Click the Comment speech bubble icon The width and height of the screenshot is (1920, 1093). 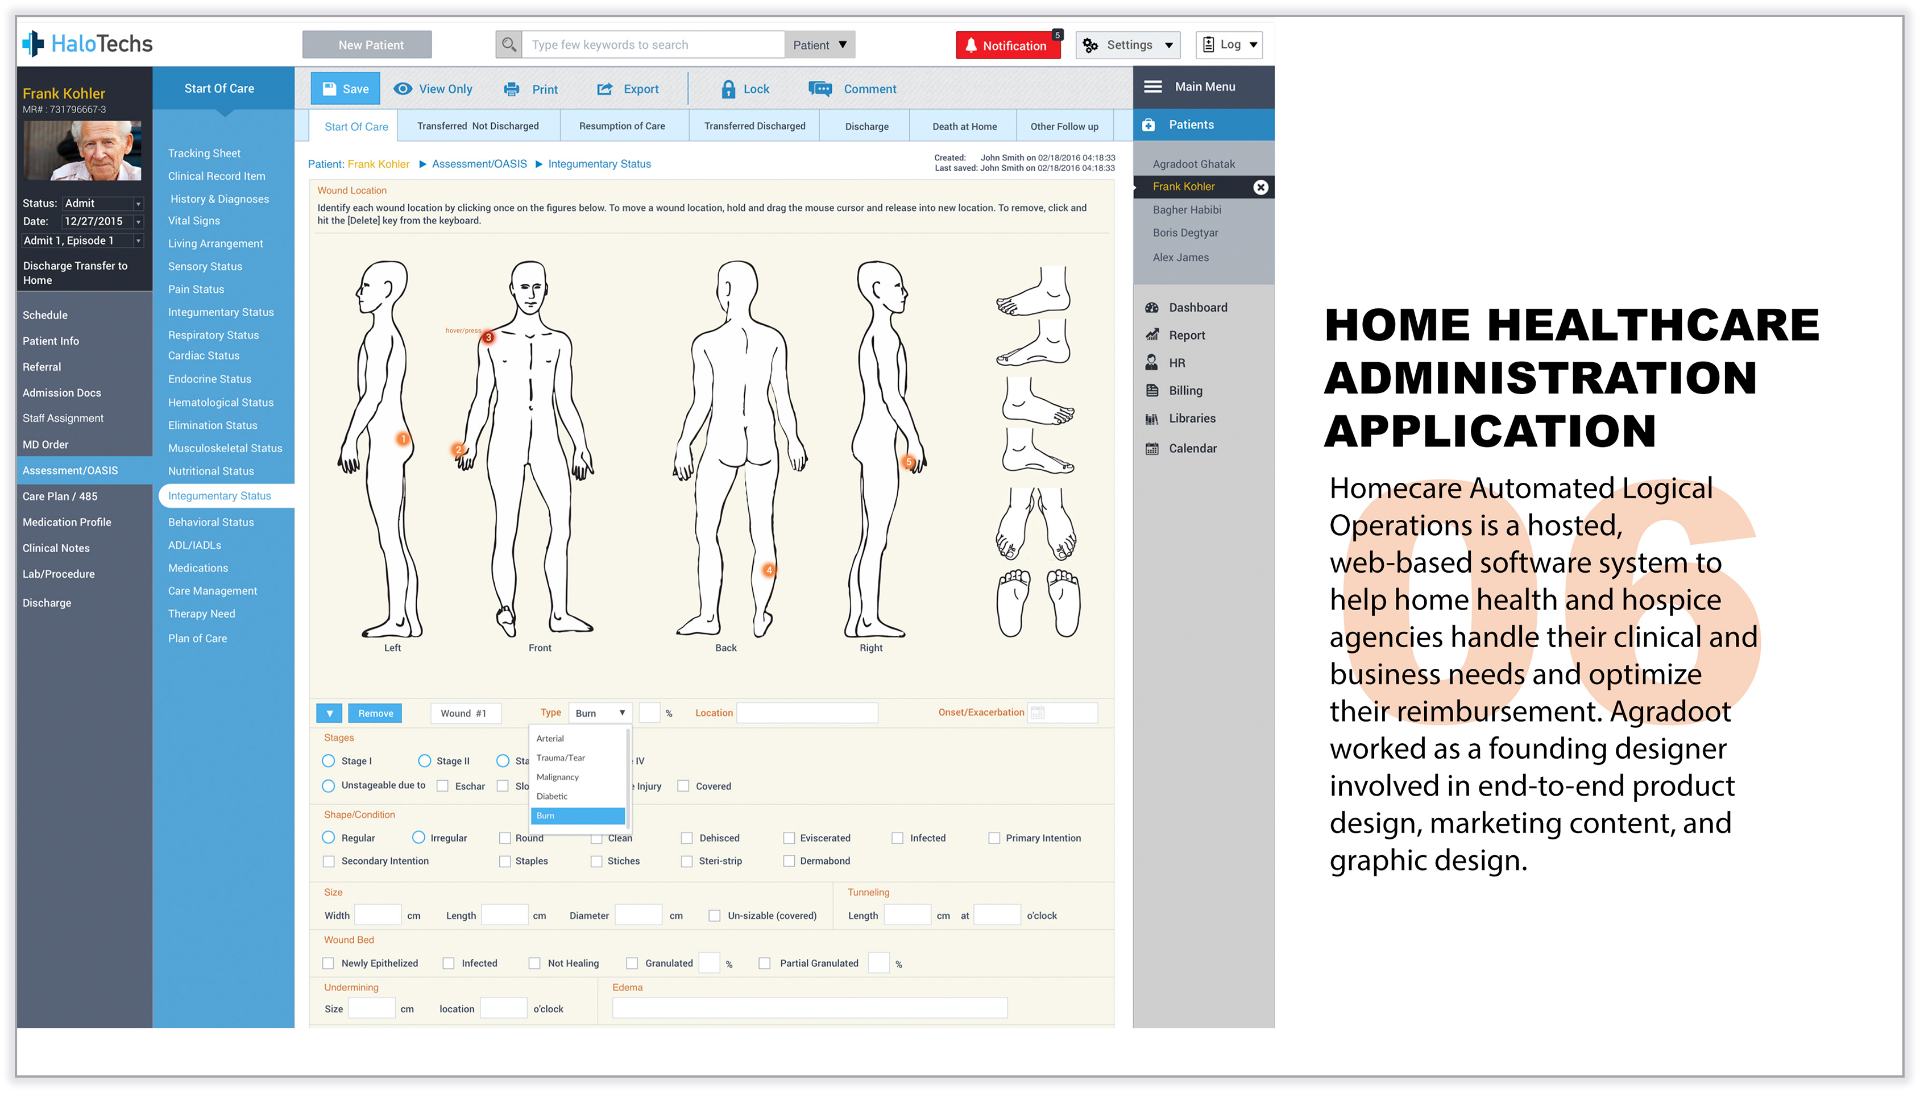click(820, 89)
